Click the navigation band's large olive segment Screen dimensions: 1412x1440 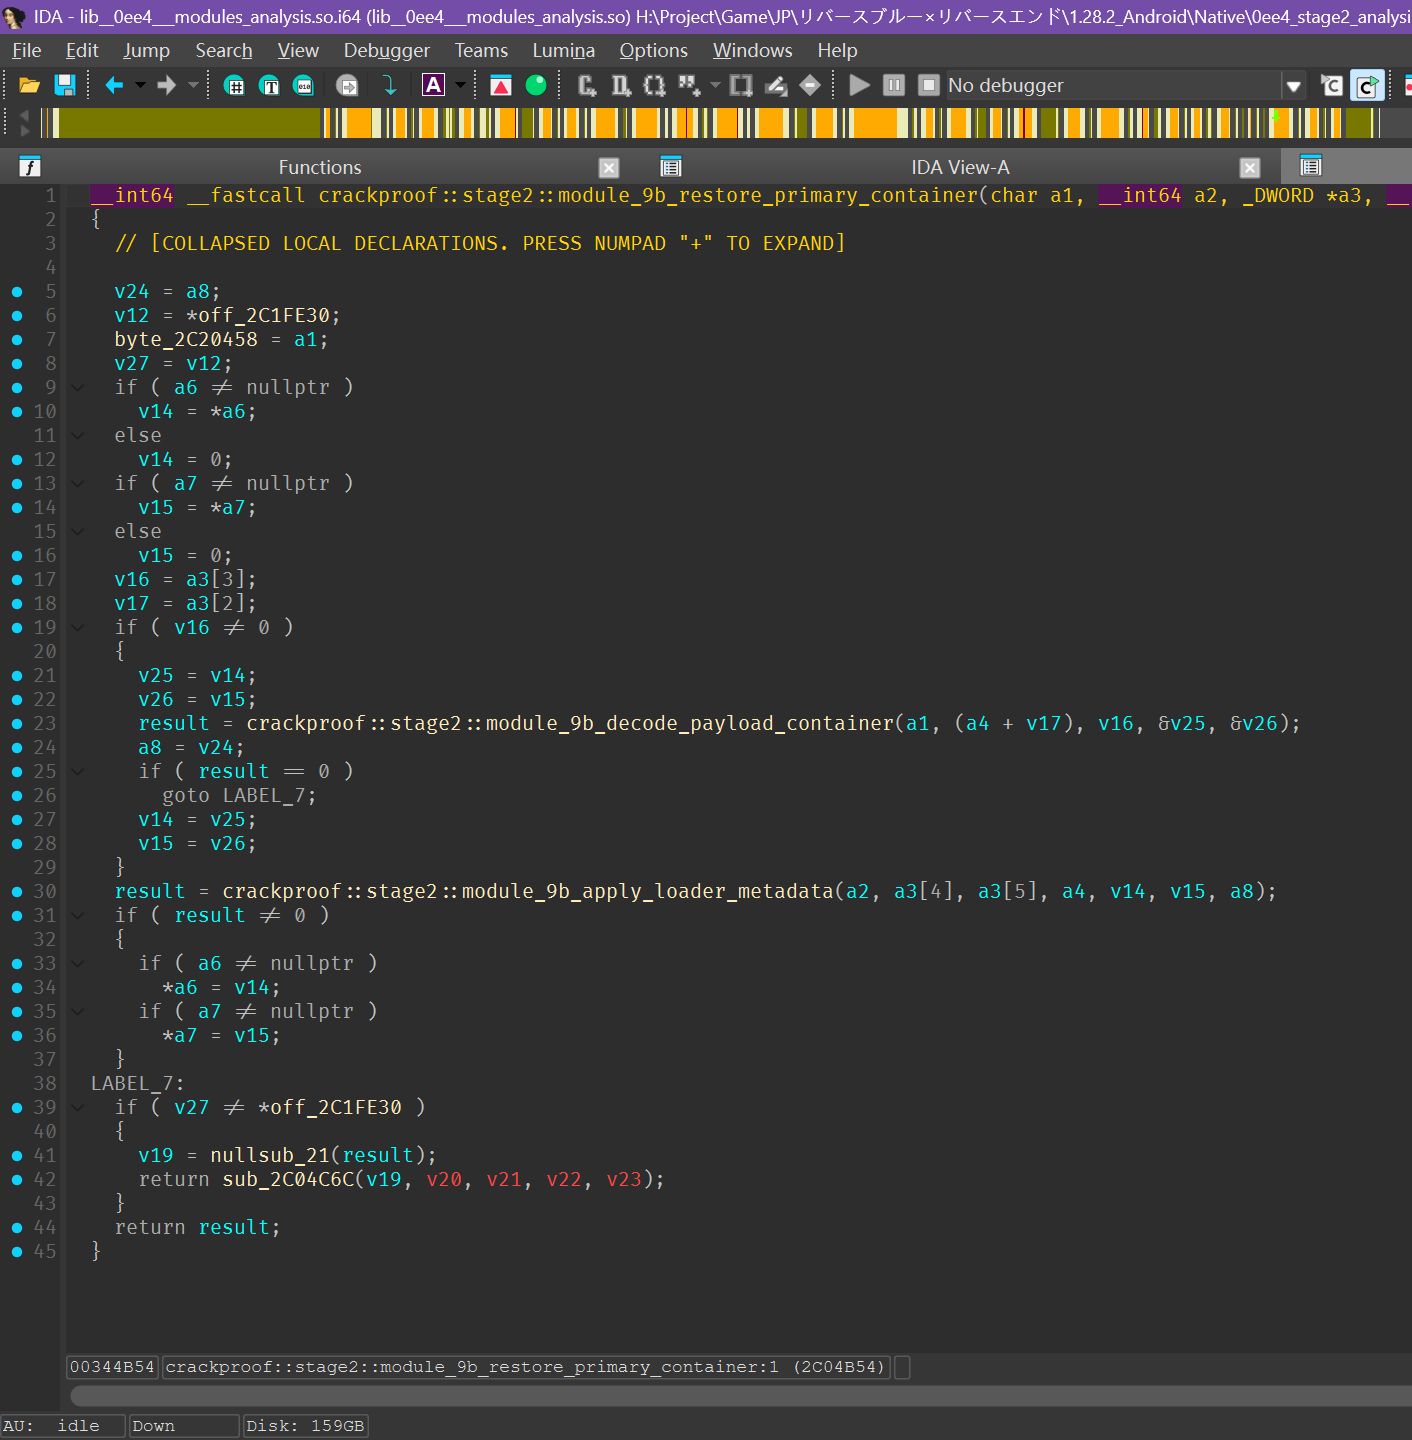click(x=190, y=122)
